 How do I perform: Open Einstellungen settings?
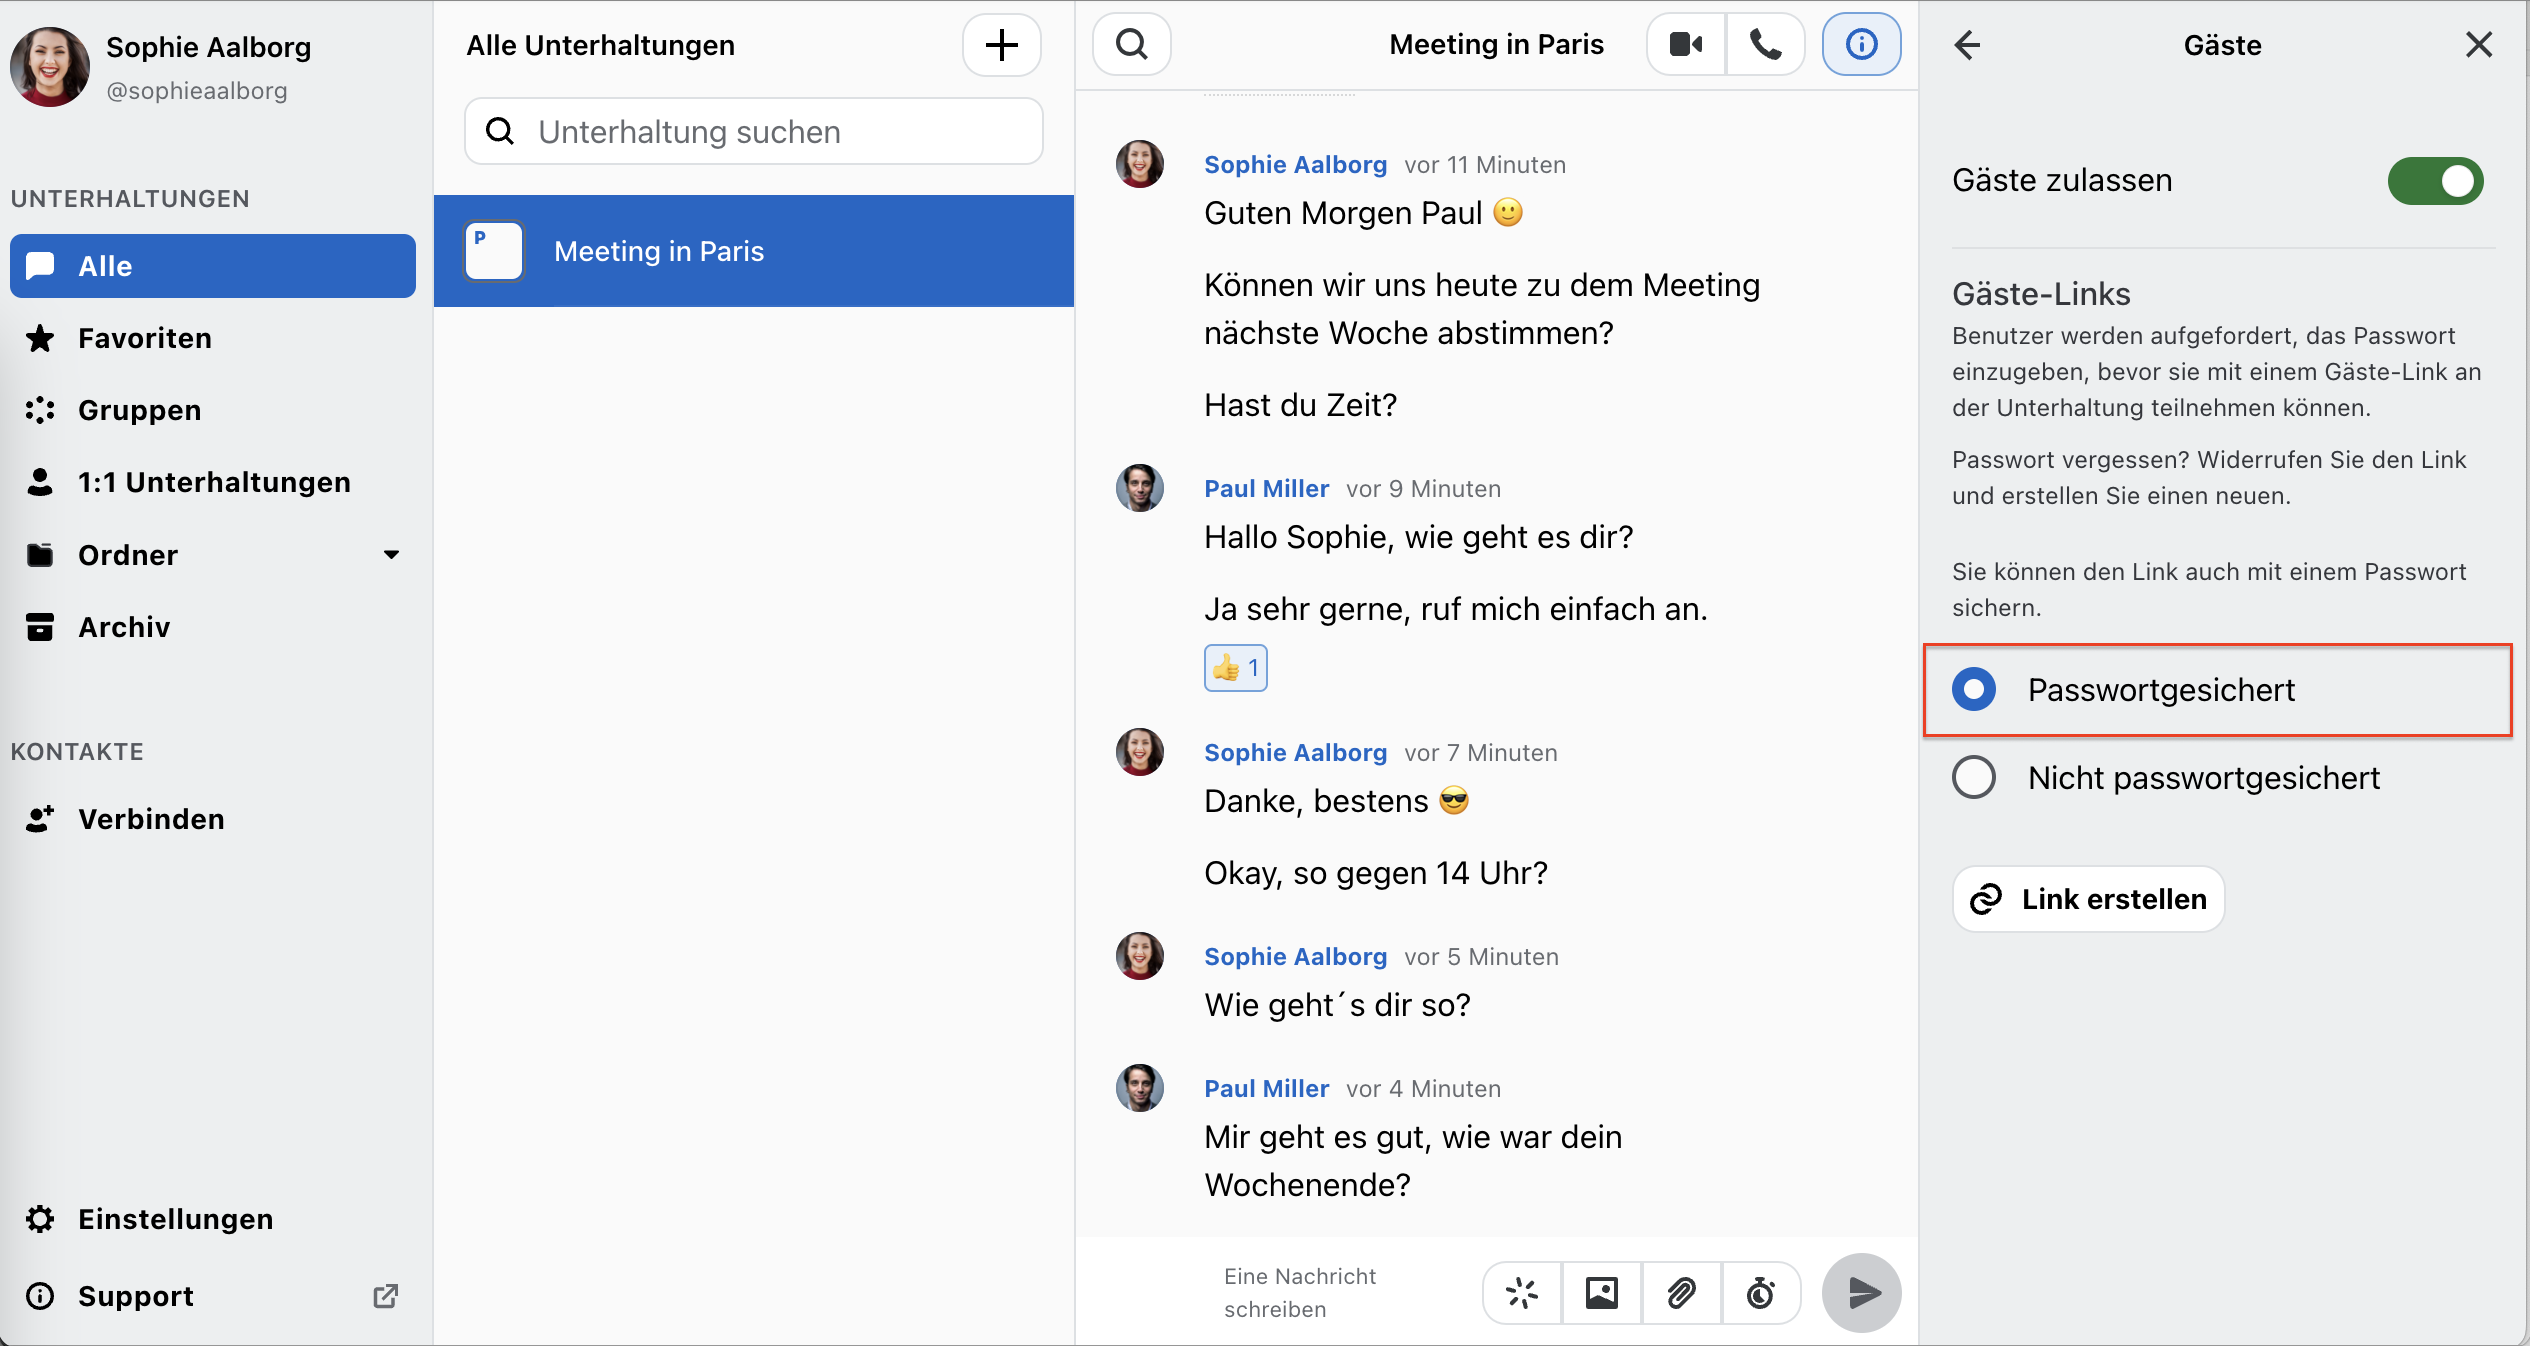[x=213, y=1219]
